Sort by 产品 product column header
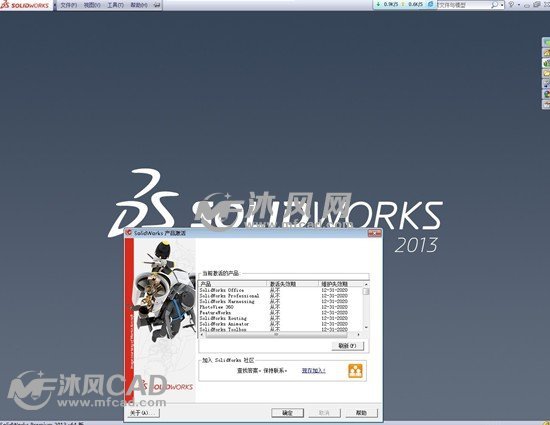Screen dimensions: 550x425 pyautogui.click(x=233, y=284)
